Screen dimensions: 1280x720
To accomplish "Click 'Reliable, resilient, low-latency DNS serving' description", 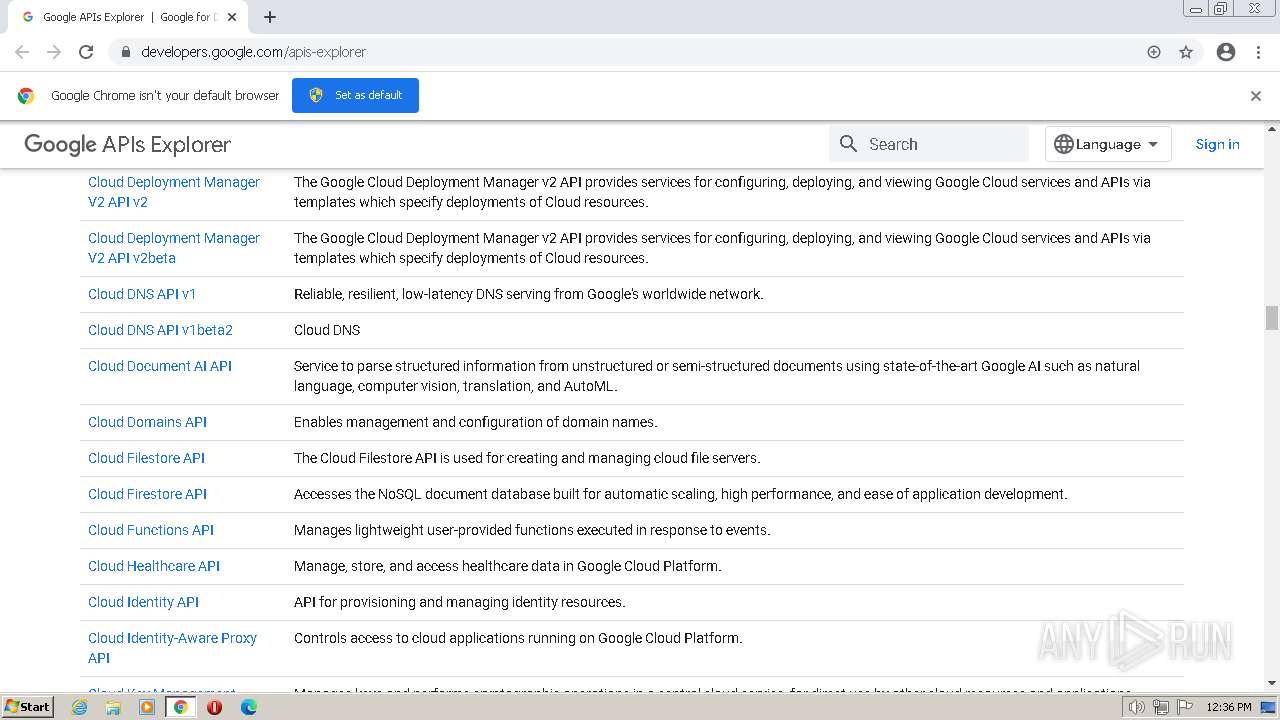I will [529, 294].
